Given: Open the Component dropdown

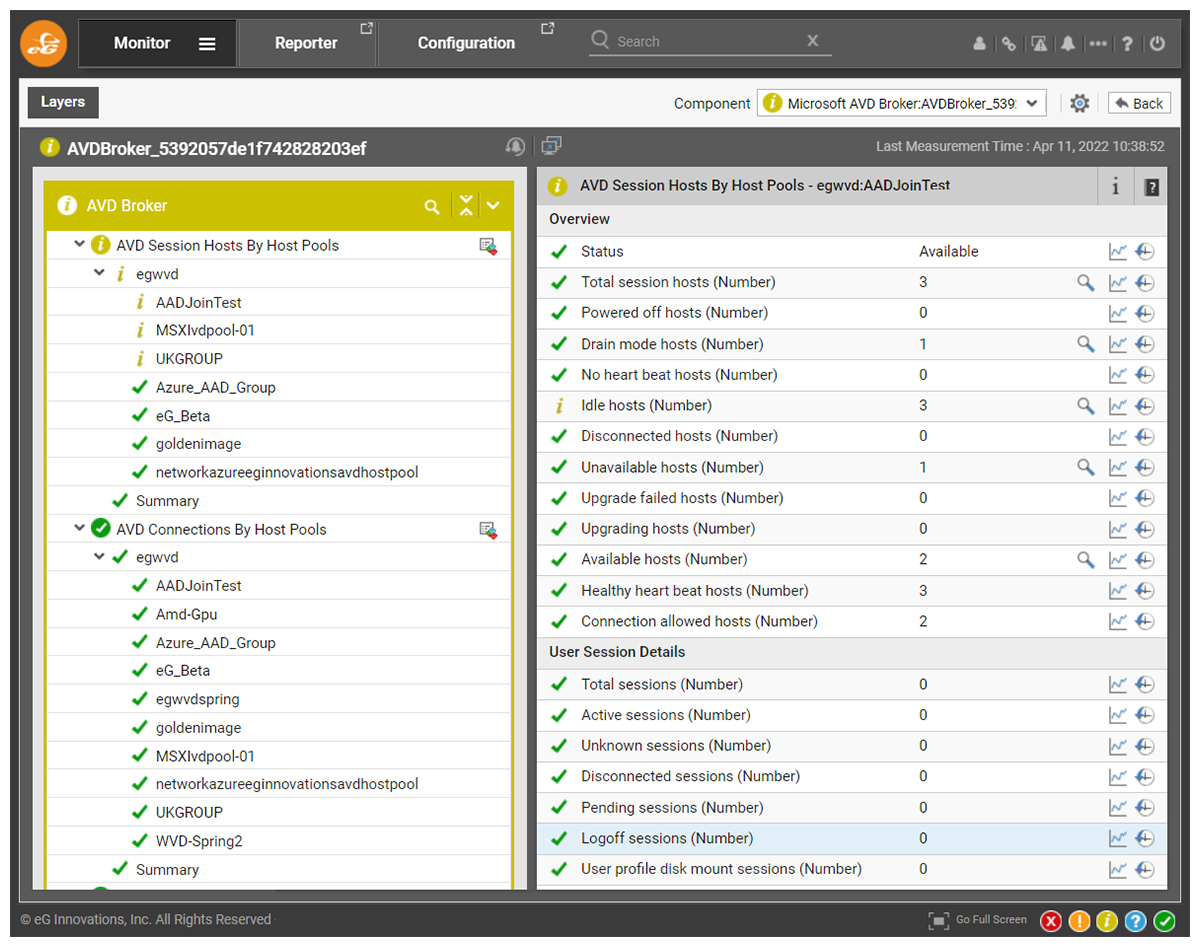Looking at the screenshot, I should click(902, 103).
